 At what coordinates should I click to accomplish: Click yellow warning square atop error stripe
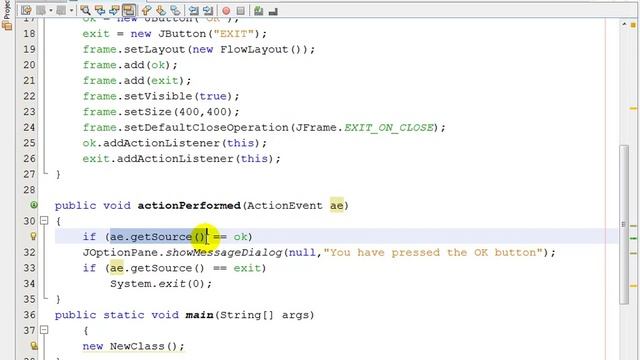[633, 25]
